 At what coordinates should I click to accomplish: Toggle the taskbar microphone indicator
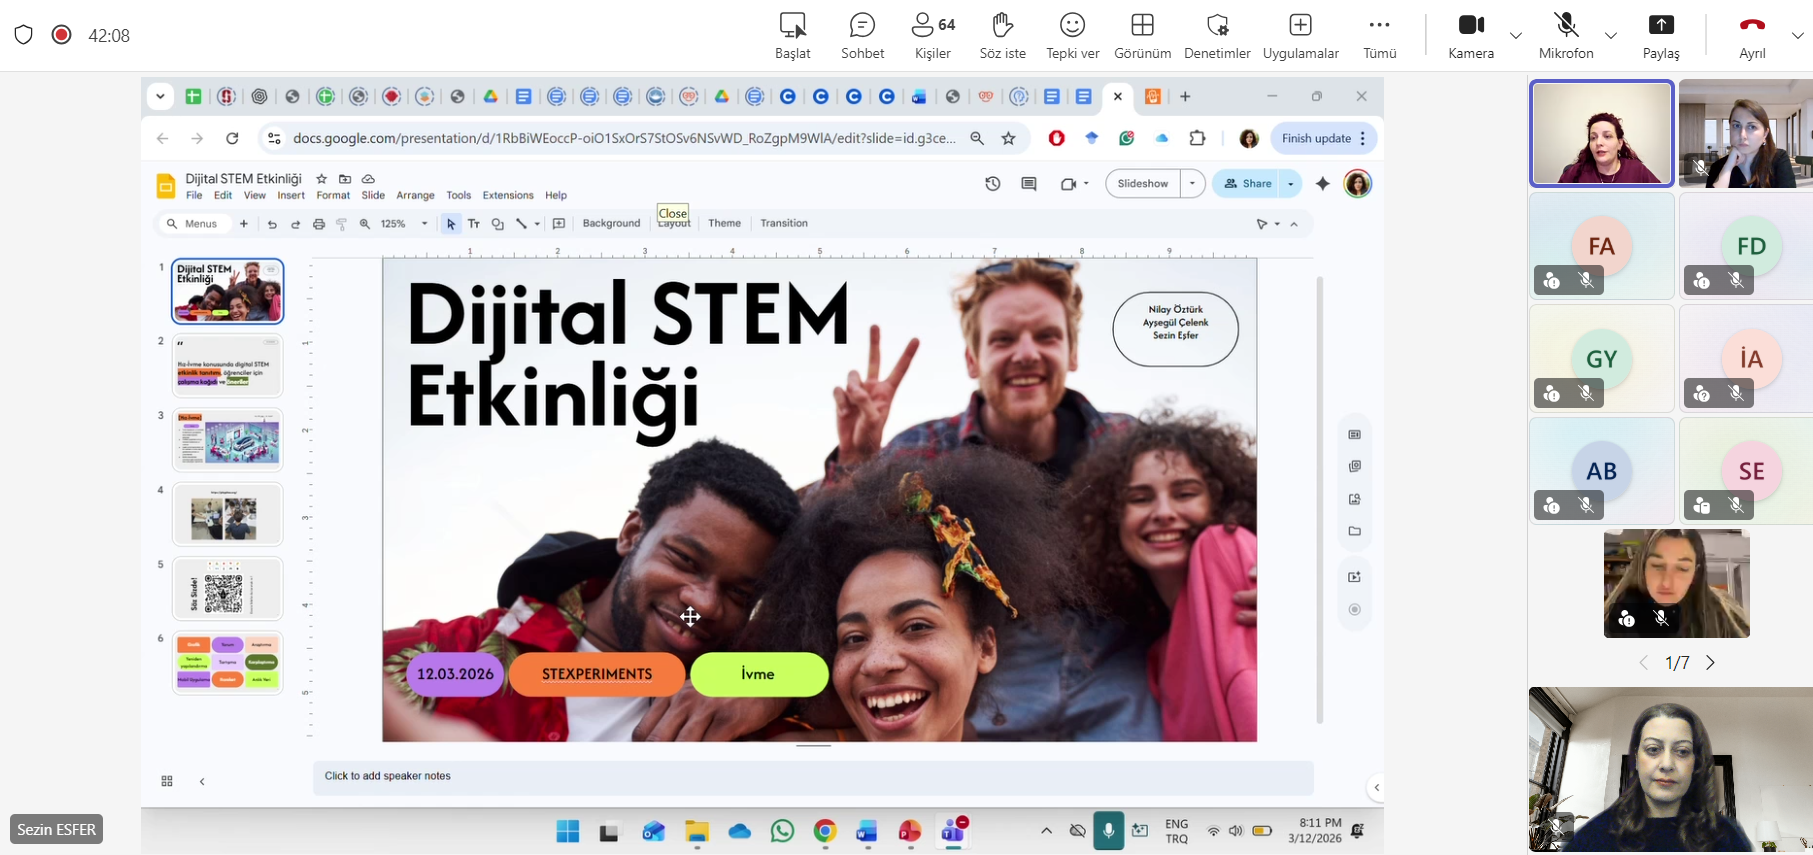1108,831
